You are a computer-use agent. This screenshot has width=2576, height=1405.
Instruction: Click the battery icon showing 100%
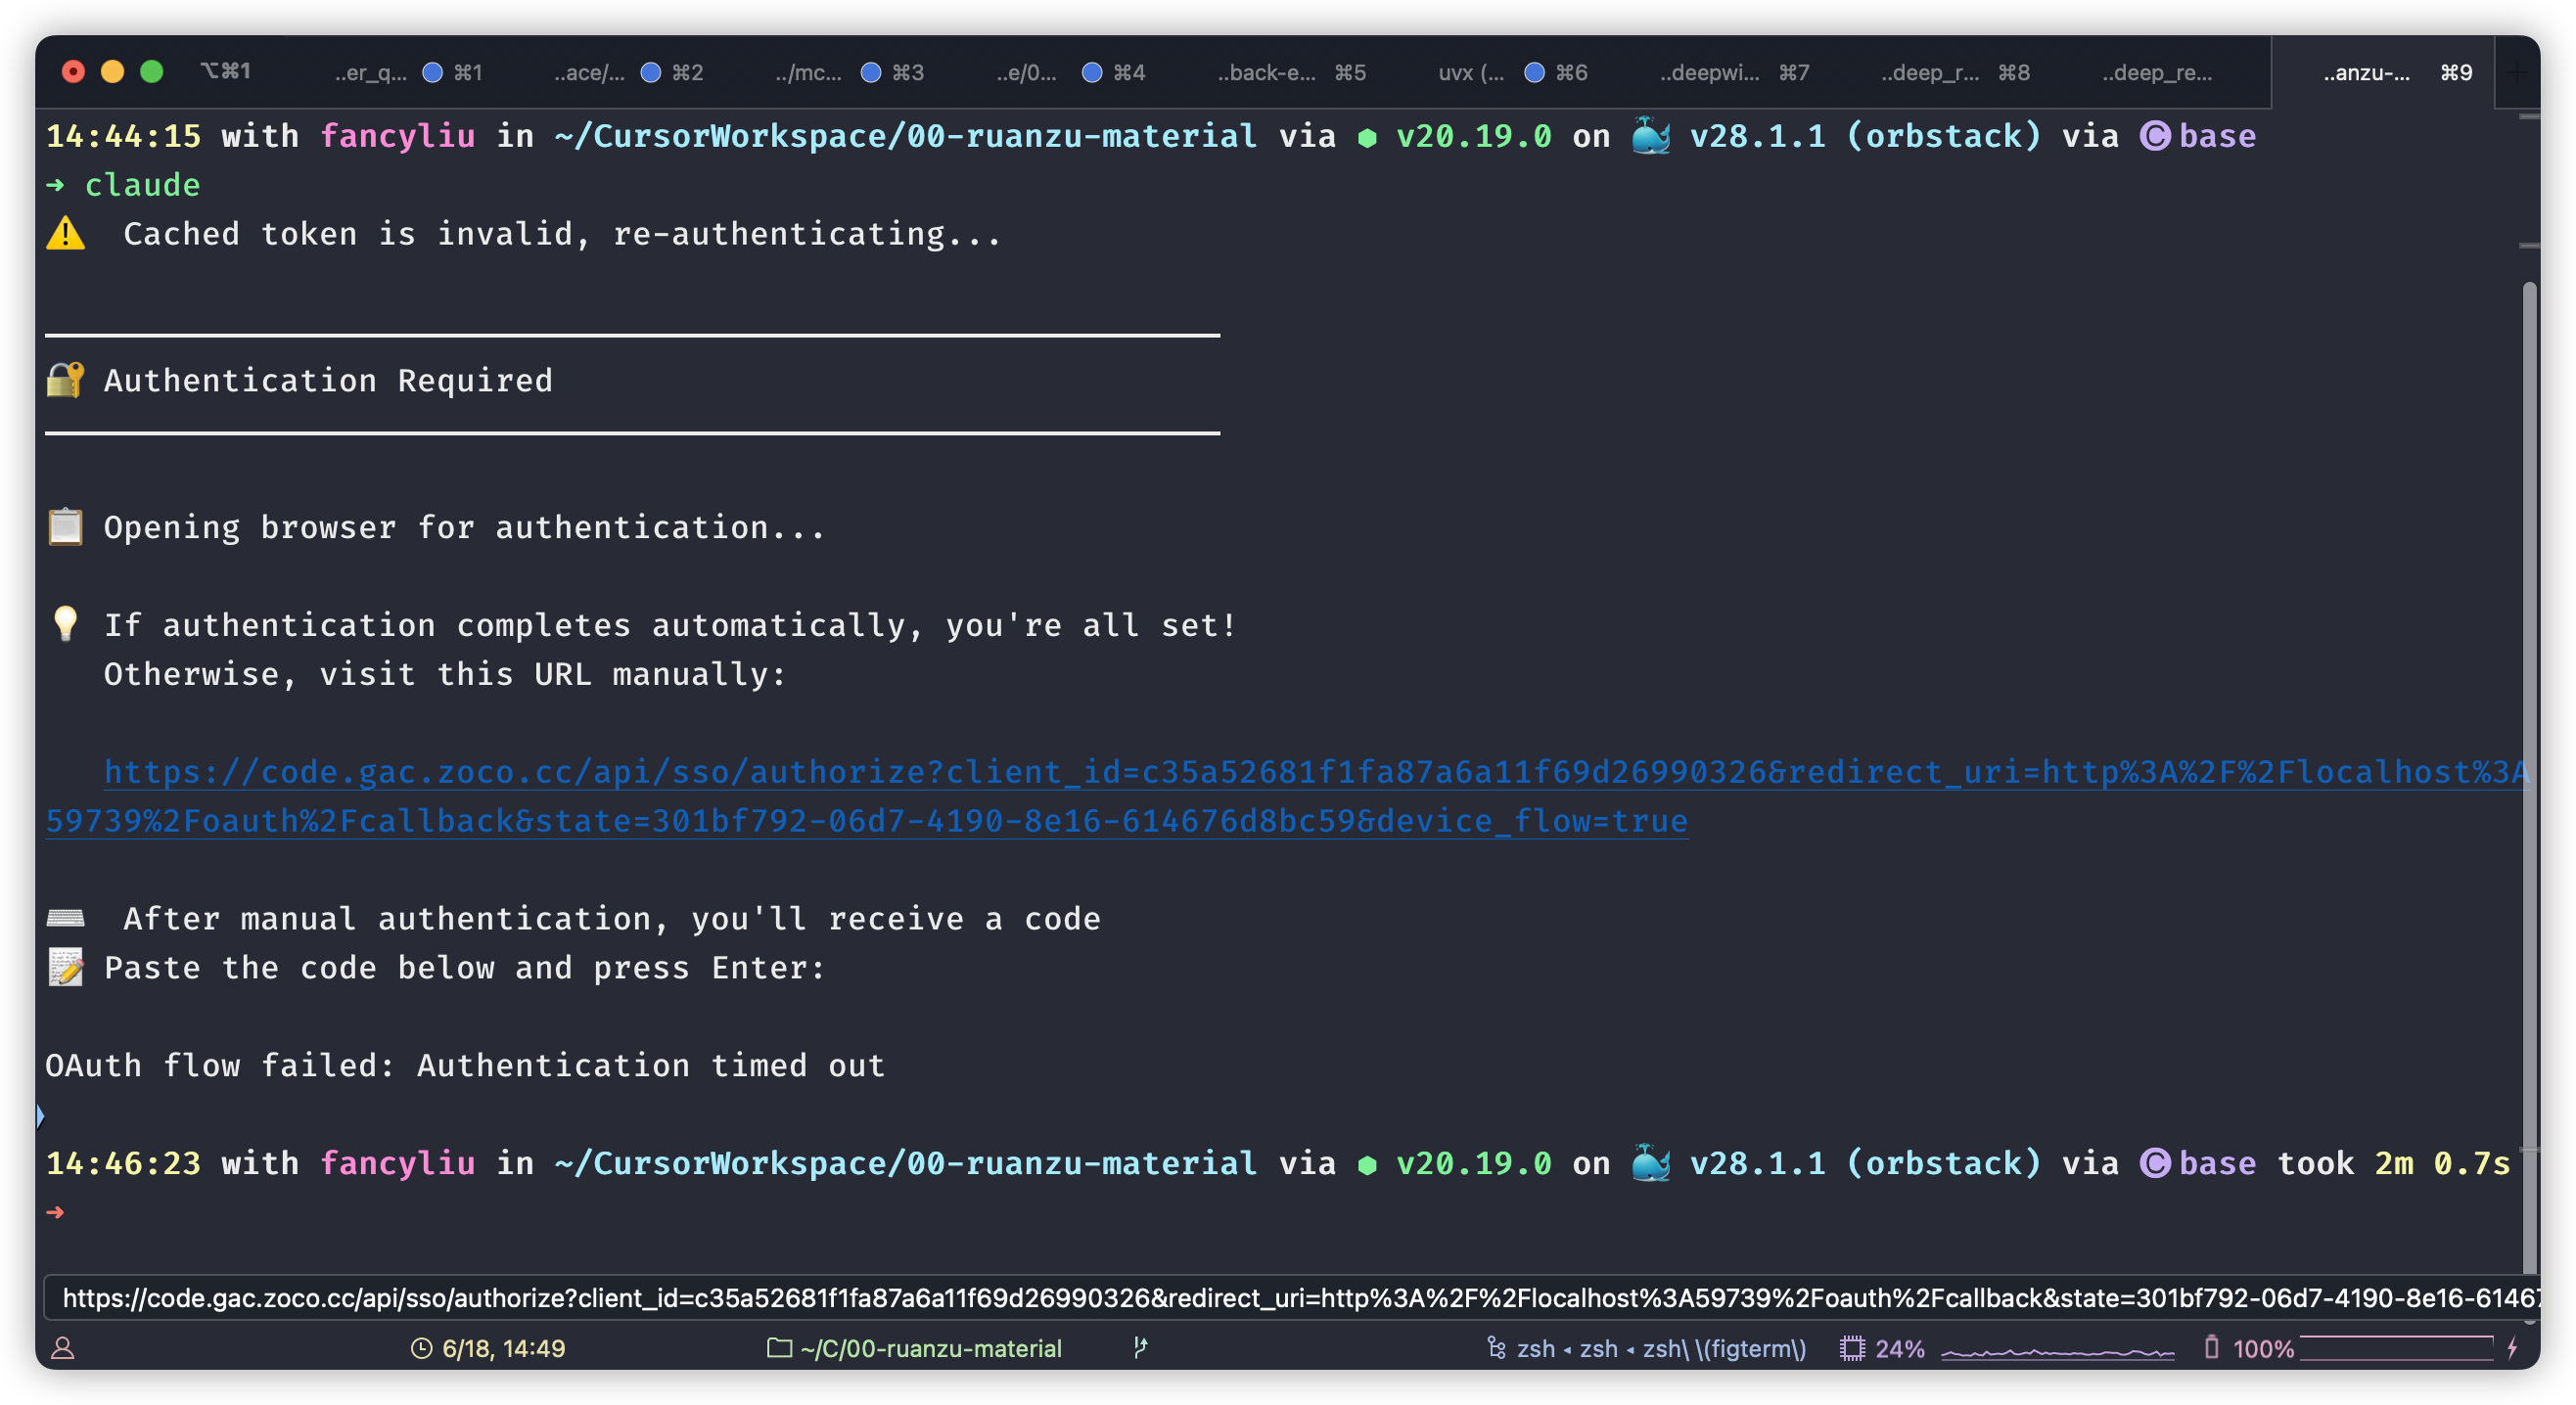click(2211, 1348)
